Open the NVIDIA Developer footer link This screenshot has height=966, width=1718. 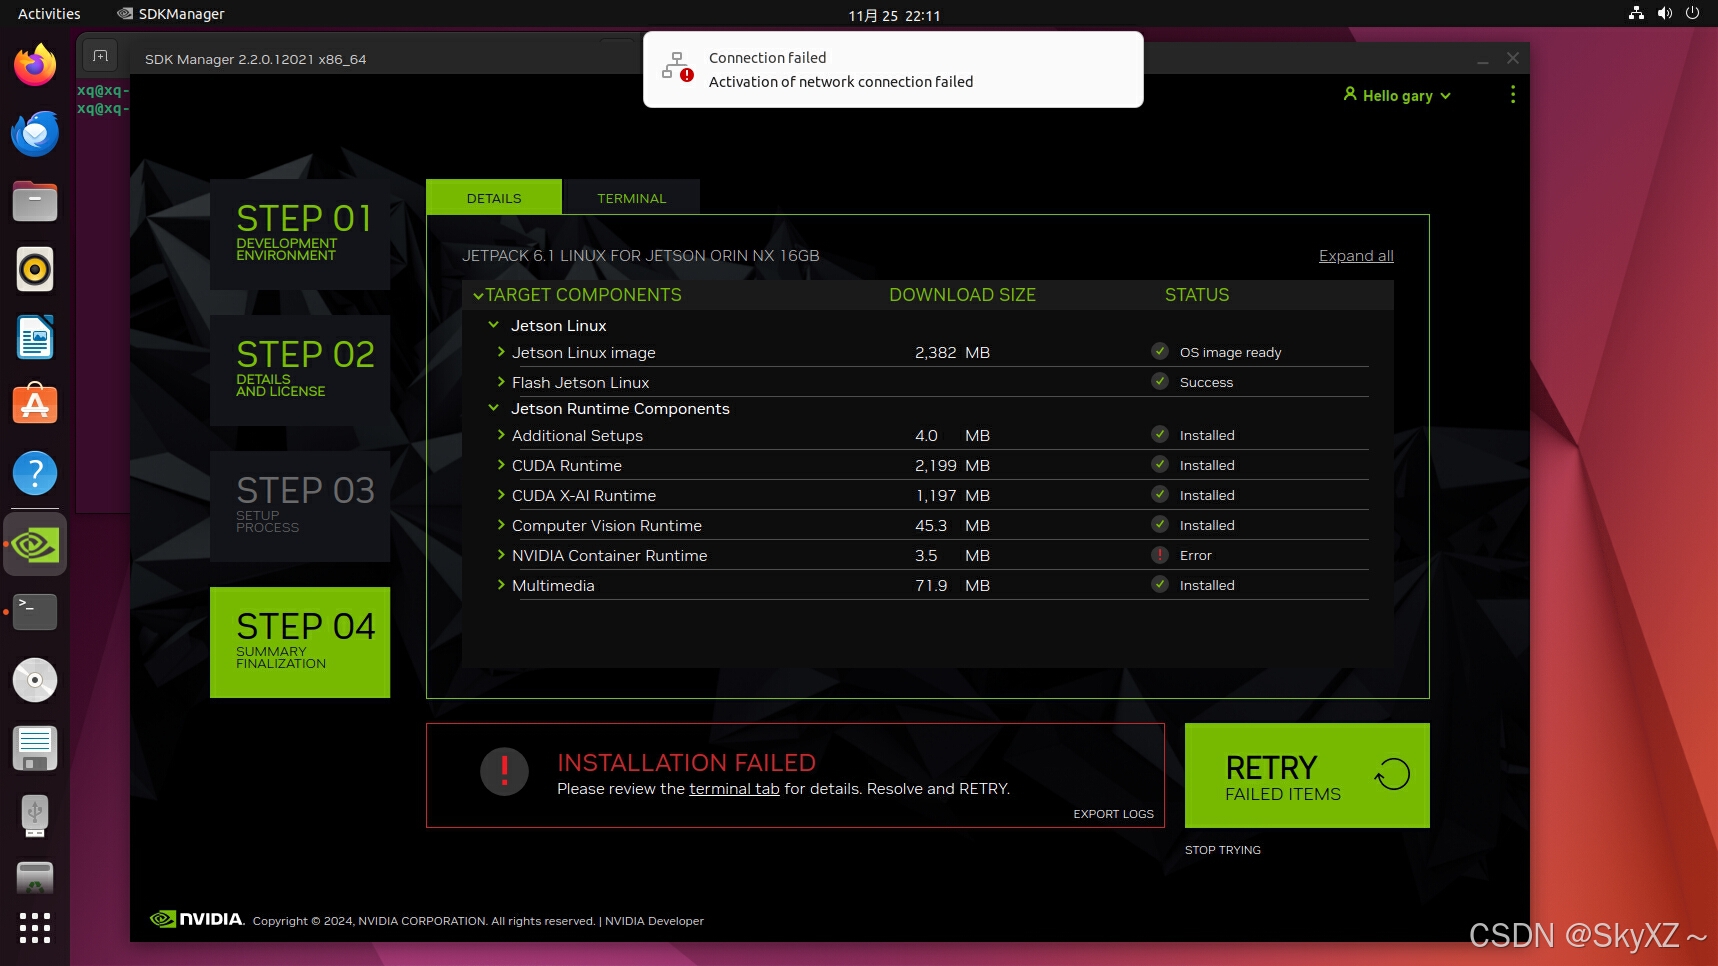654,921
